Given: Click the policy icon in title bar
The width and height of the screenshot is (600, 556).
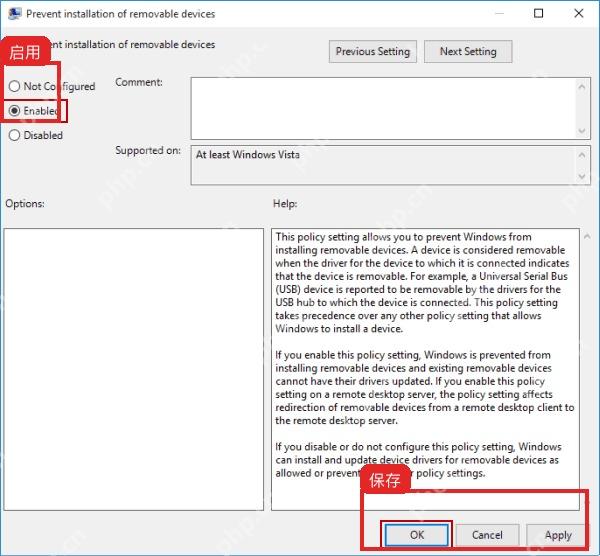Looking at the screenshot, I should [x=14, y=13].
